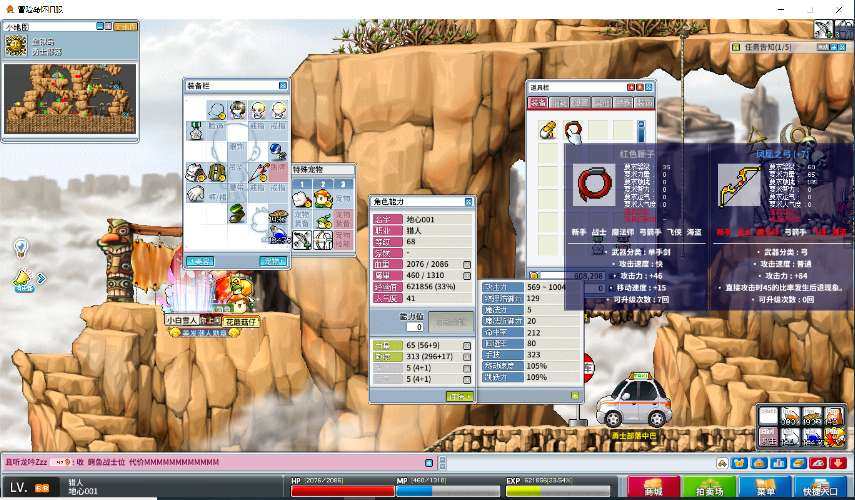
Task: Click the red HP bar
Action: click(342, 491)
